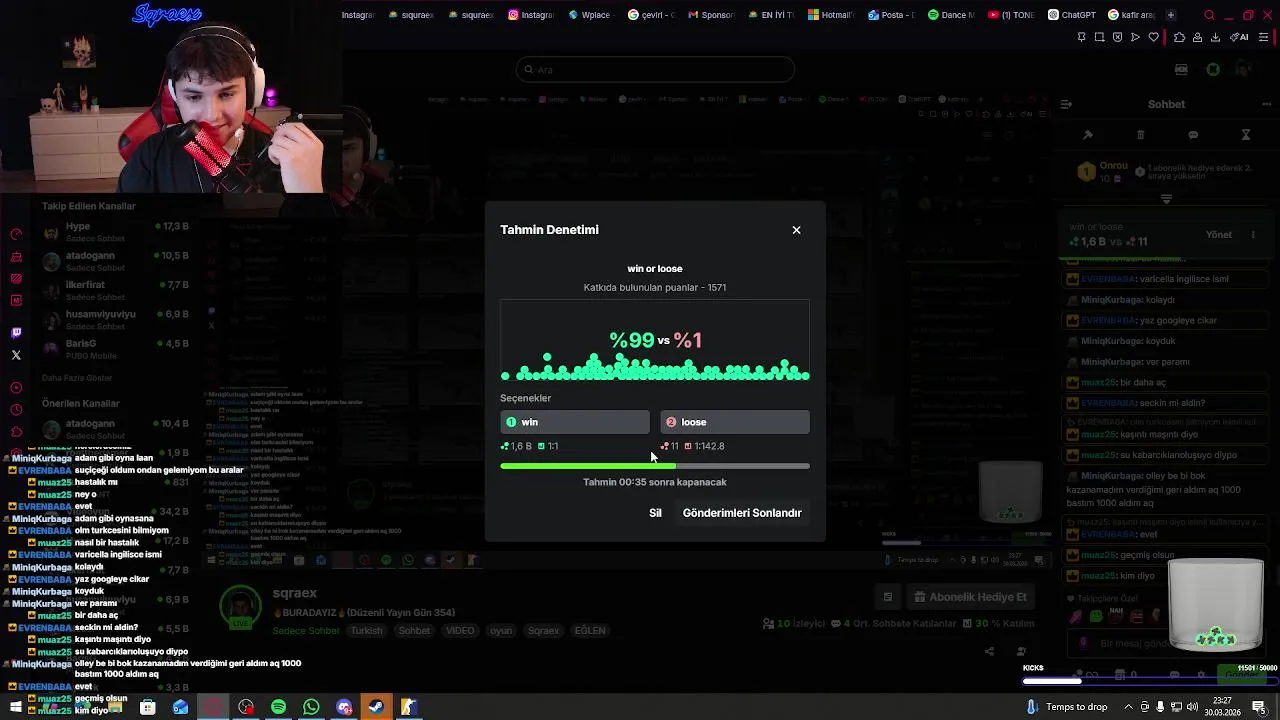
Task: Click the browser extensions puzzle icon
Action: [1179, 37]
